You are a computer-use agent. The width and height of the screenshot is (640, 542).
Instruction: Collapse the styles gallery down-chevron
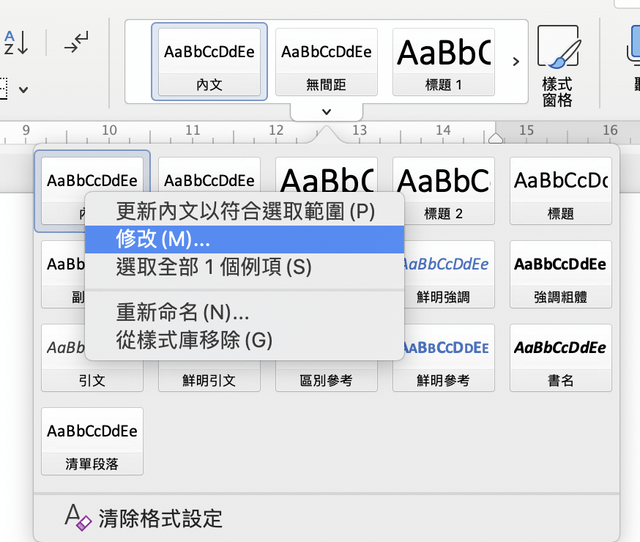click(326, 111)
